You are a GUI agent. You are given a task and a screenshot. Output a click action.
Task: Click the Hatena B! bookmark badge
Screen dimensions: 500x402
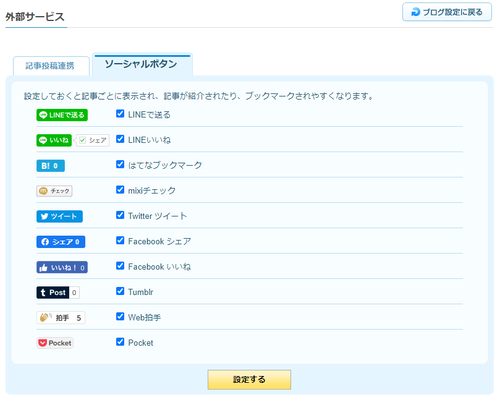(x=50, y=166)
